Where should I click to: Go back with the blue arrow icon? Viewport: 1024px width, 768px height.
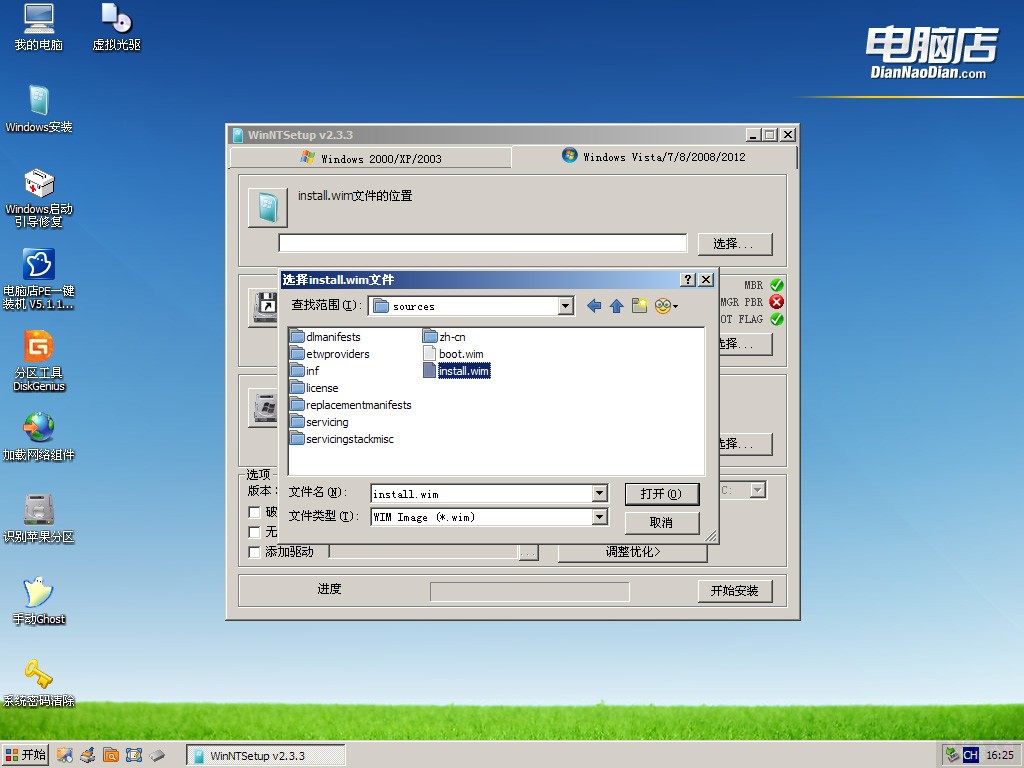[x=594, y=306]
